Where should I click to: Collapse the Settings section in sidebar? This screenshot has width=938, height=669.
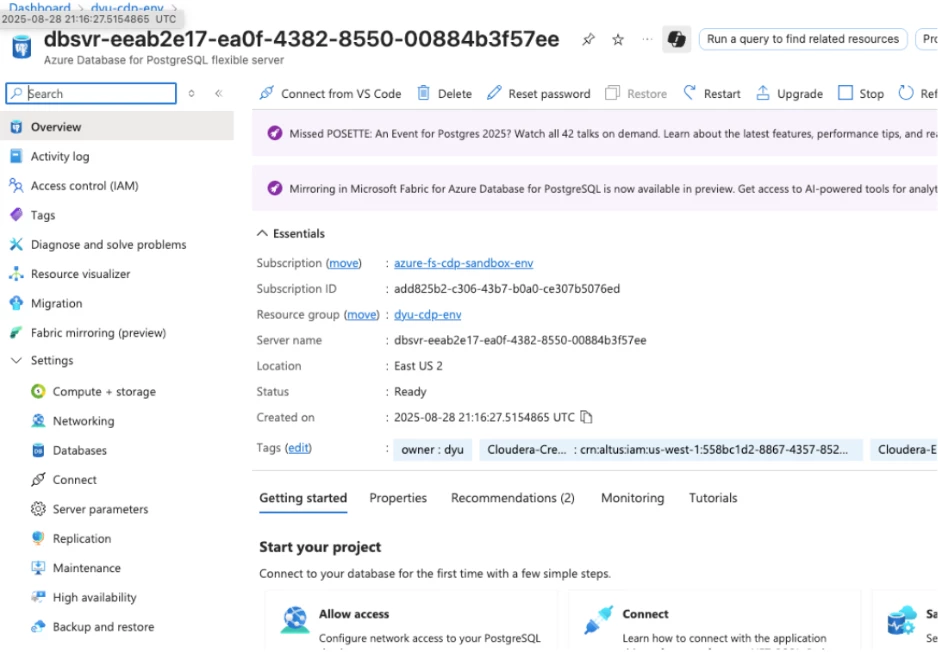[16, 360]
